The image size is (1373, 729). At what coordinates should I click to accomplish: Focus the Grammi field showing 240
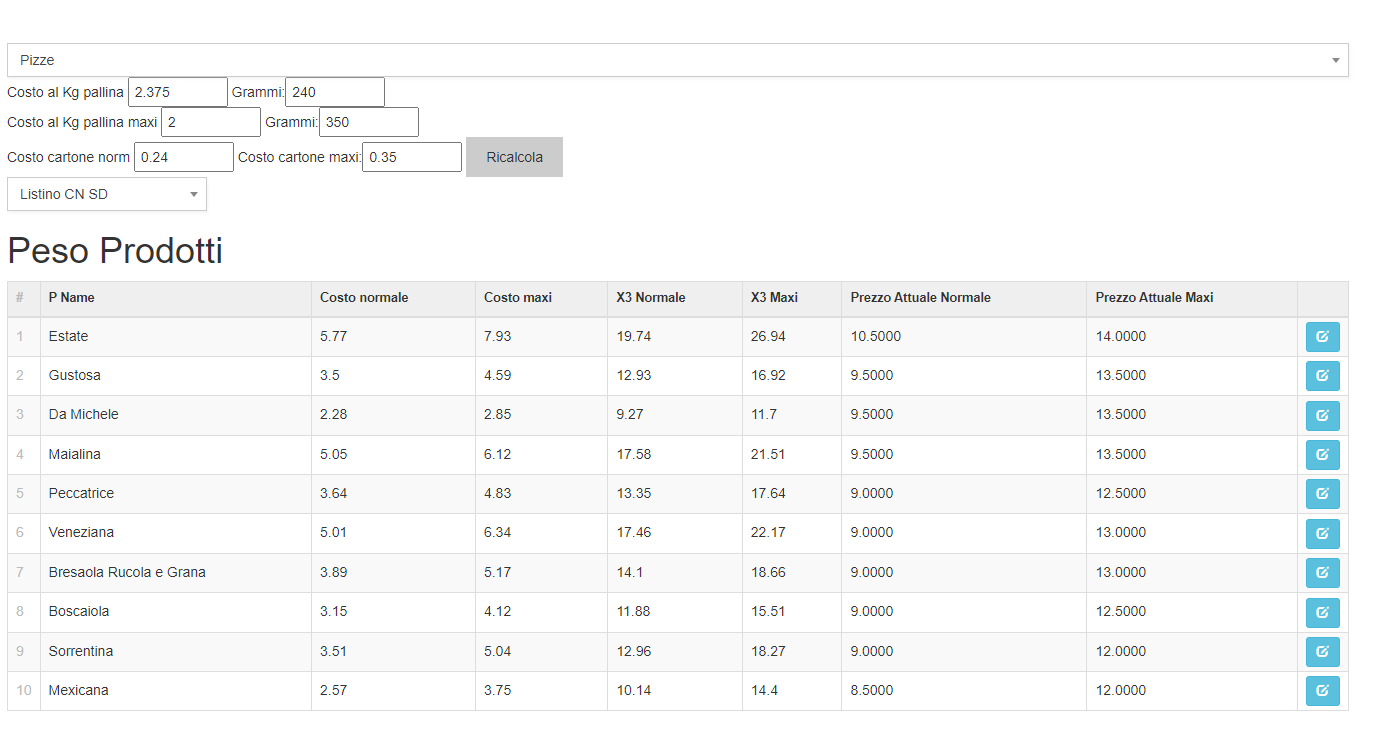(x=334, y=92)
